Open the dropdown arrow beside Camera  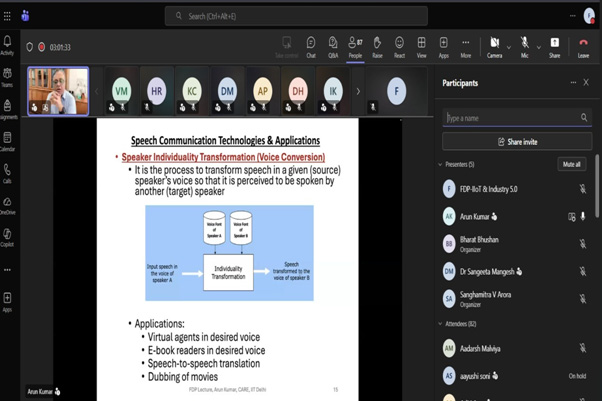pos(509,47)
